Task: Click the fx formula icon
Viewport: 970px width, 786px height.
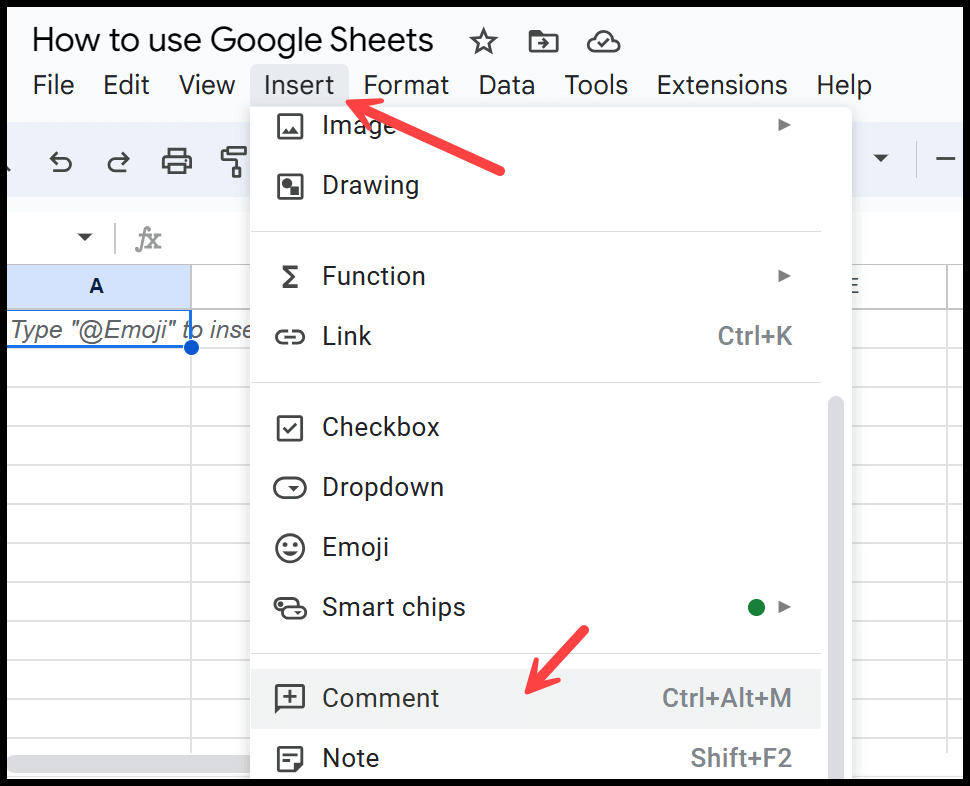Action: tap(148, 239)
